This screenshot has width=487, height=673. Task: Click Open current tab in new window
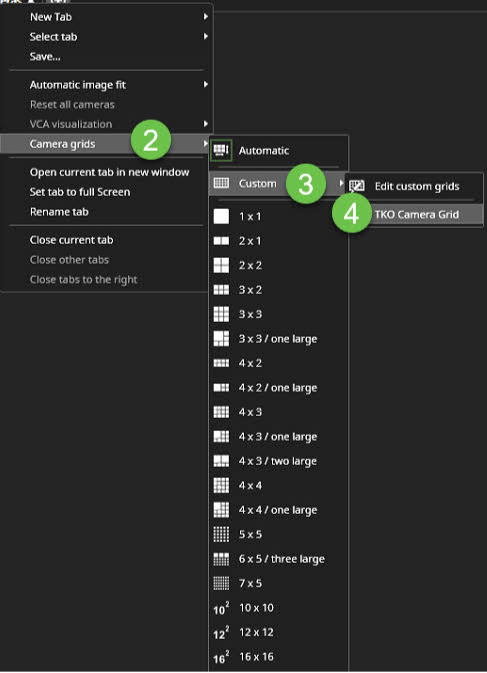pos(109,172)
